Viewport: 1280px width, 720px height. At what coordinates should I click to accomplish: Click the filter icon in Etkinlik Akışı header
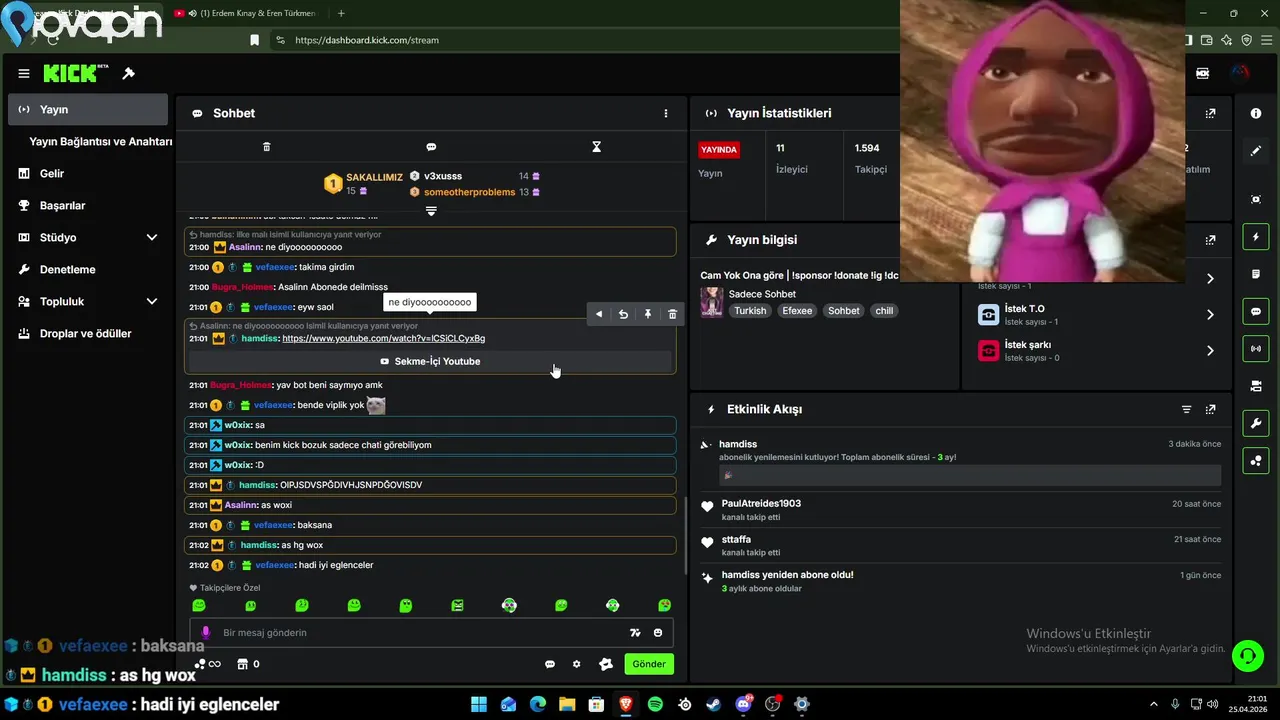[x=1187, y=409]
